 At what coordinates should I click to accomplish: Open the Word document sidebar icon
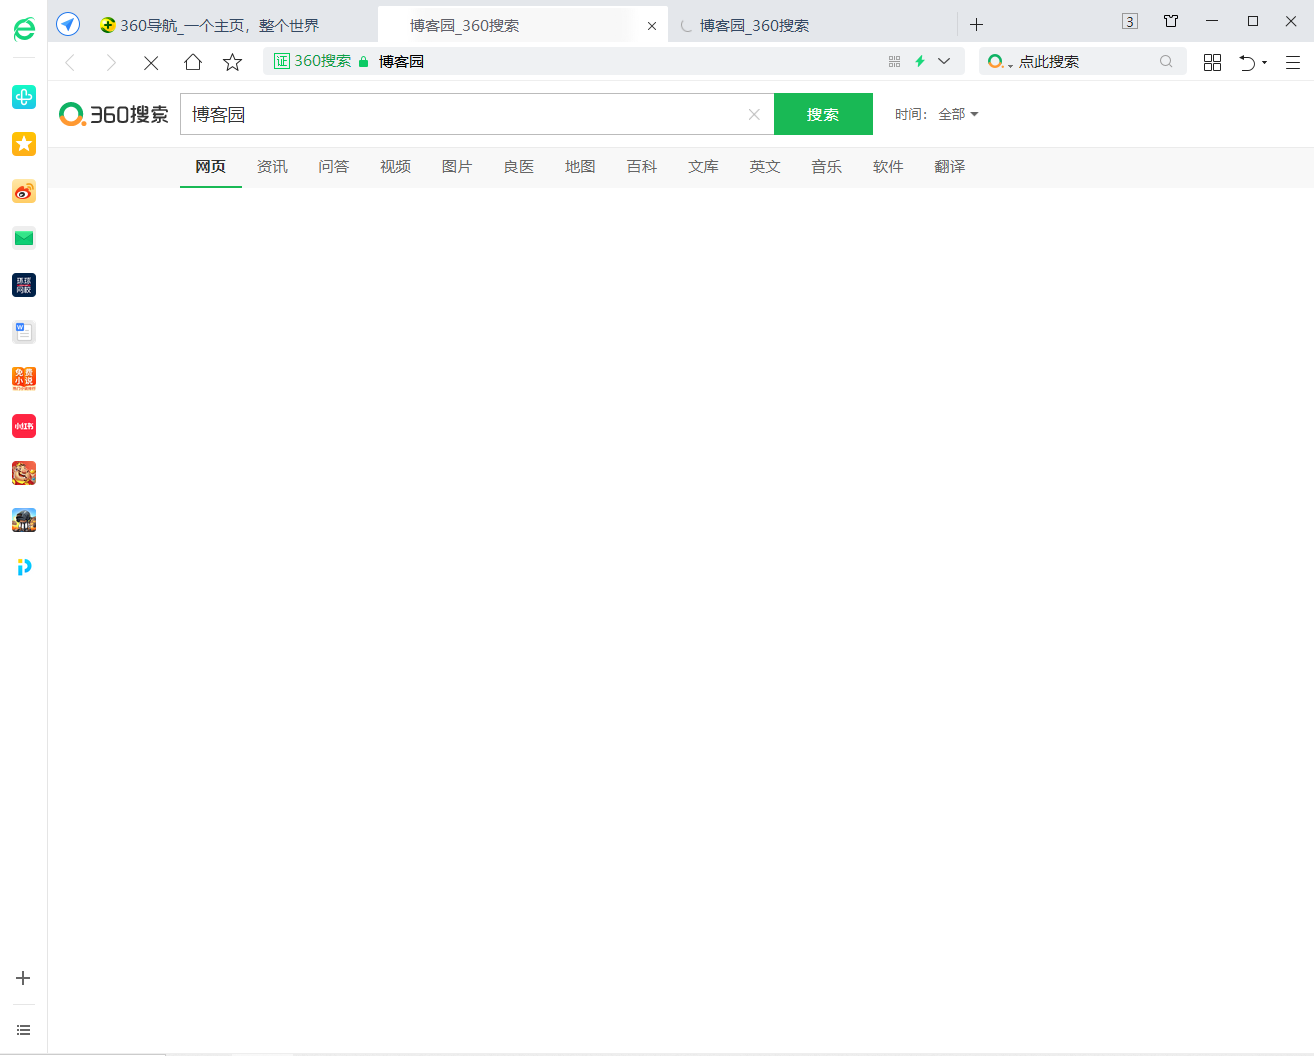pyautogui.click(x=24, y=332)
